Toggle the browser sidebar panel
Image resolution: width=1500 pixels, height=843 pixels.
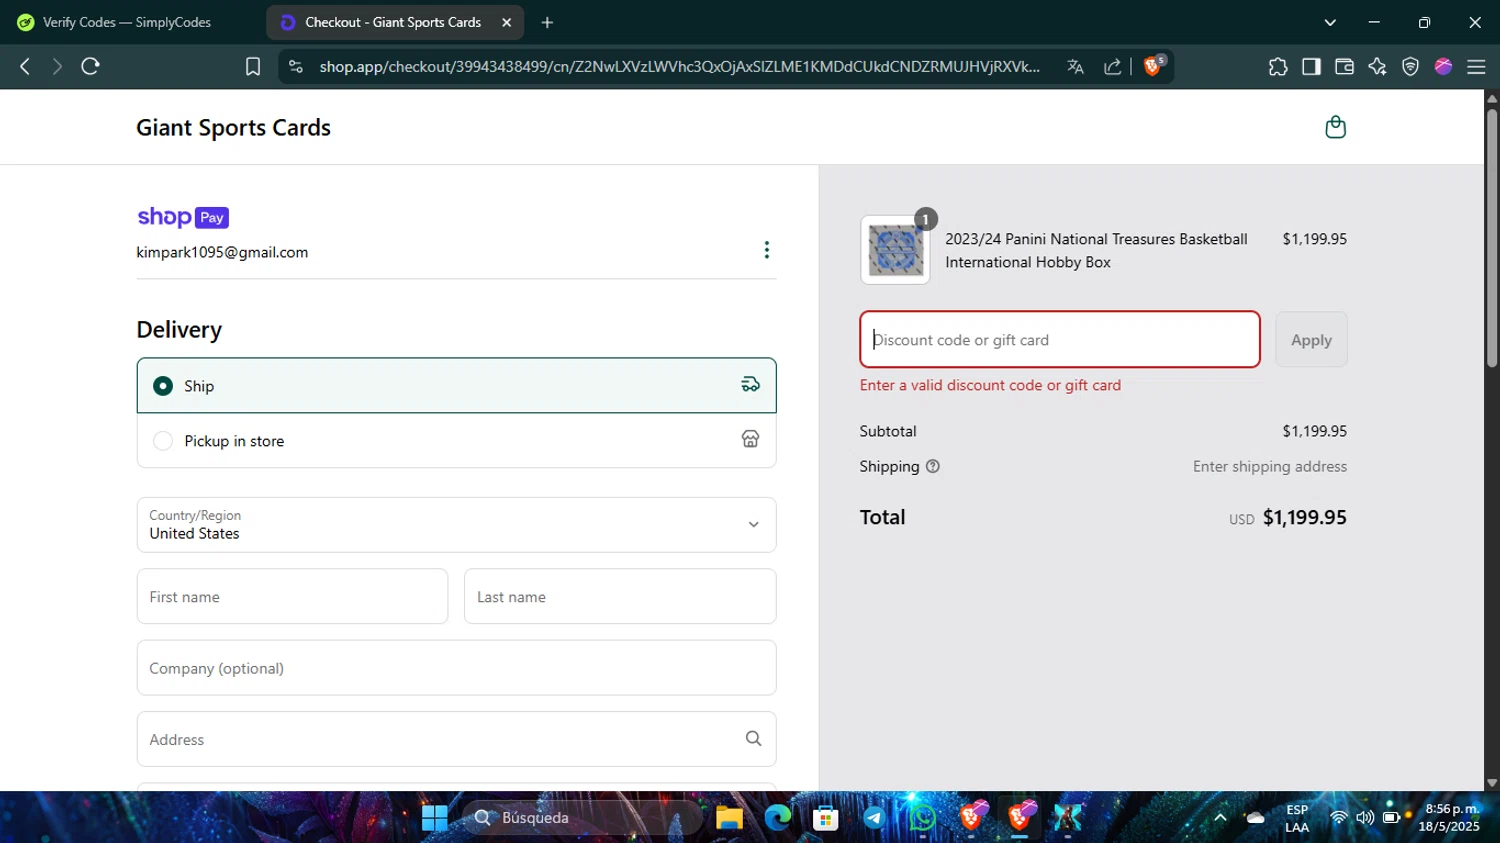(x=1311, y=66)
